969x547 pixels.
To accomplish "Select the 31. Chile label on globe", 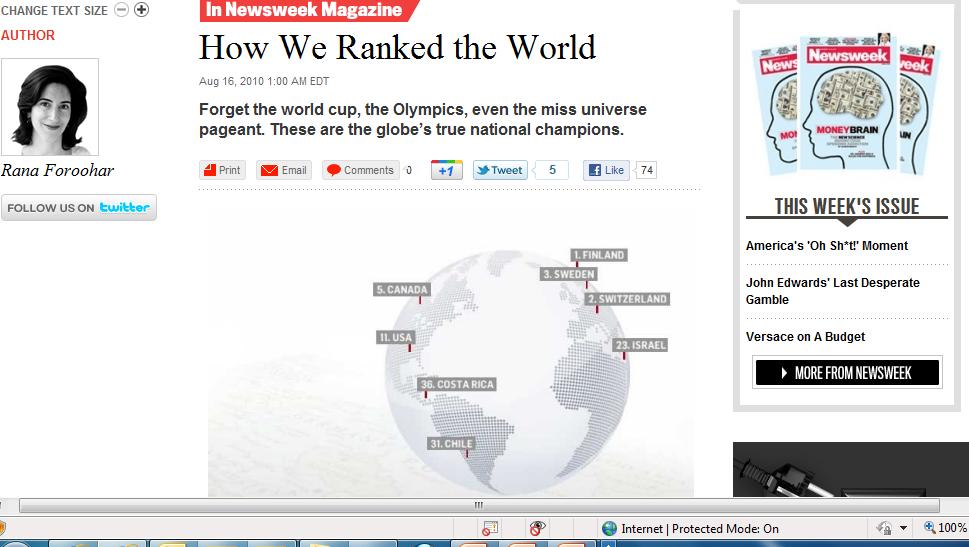I will tap(451, 444).
